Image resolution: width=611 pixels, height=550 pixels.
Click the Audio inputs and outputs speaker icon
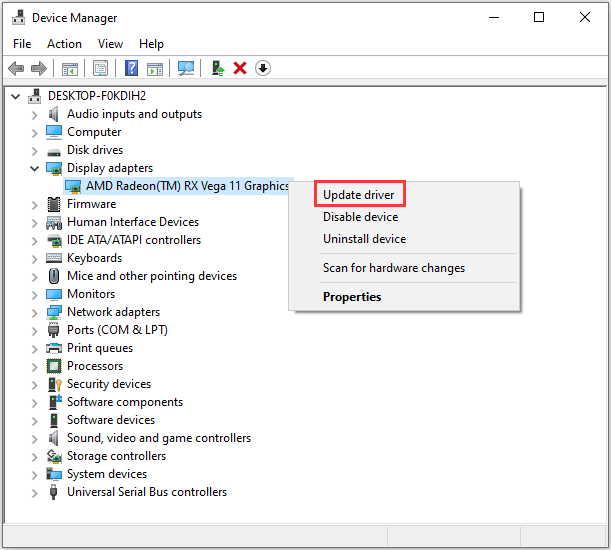[x=54, y=114]
